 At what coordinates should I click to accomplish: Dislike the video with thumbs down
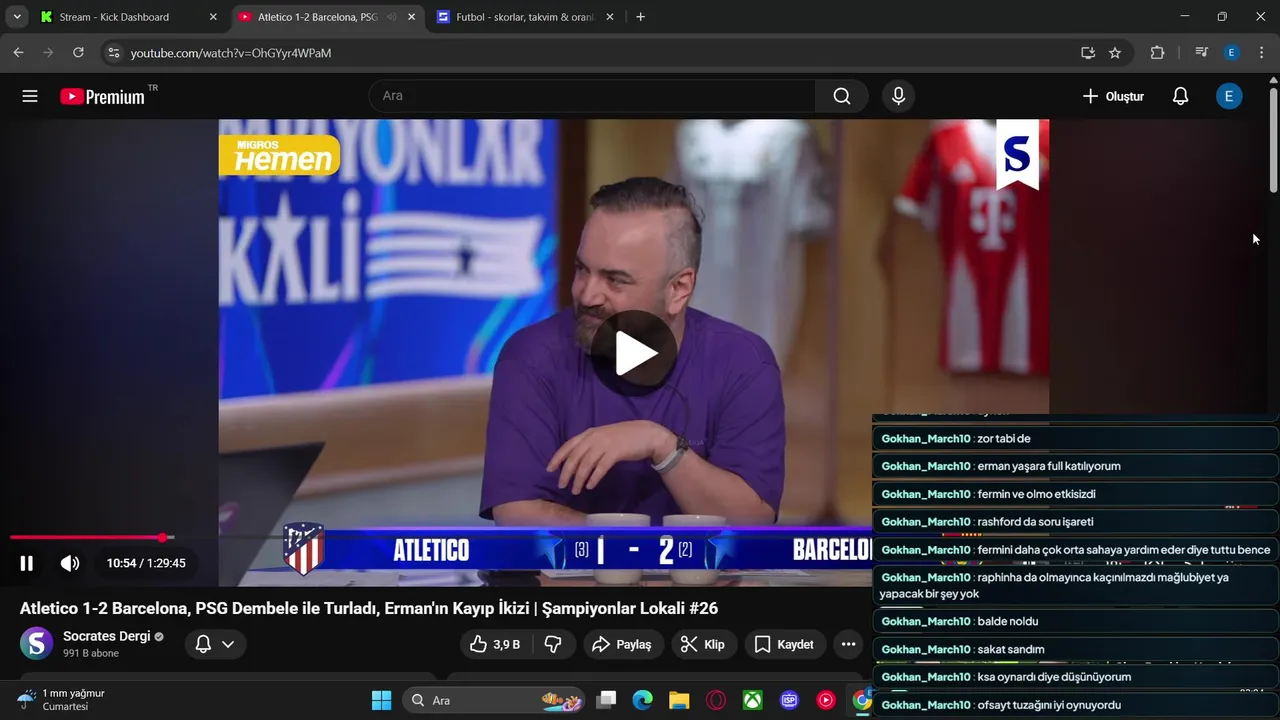point(553,645)
